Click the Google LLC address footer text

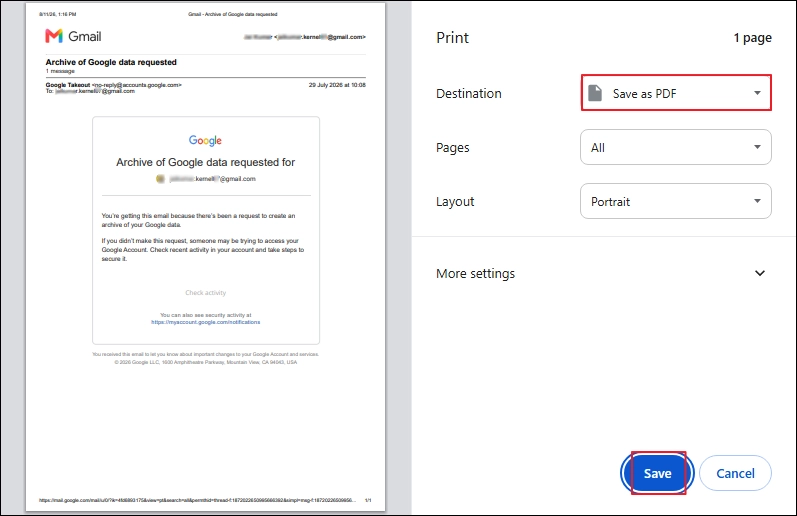pos(205,362)
